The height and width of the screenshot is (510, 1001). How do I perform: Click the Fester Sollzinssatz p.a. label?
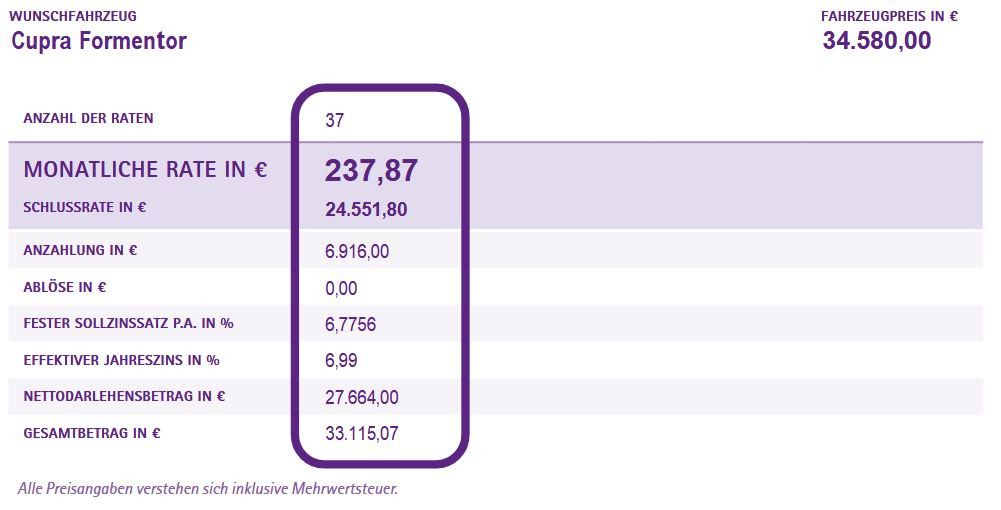tap(128, 323)
